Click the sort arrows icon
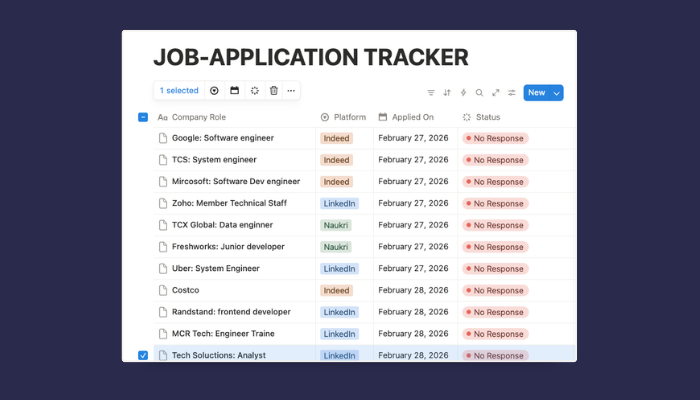700x400 pixels. [447, 93]
